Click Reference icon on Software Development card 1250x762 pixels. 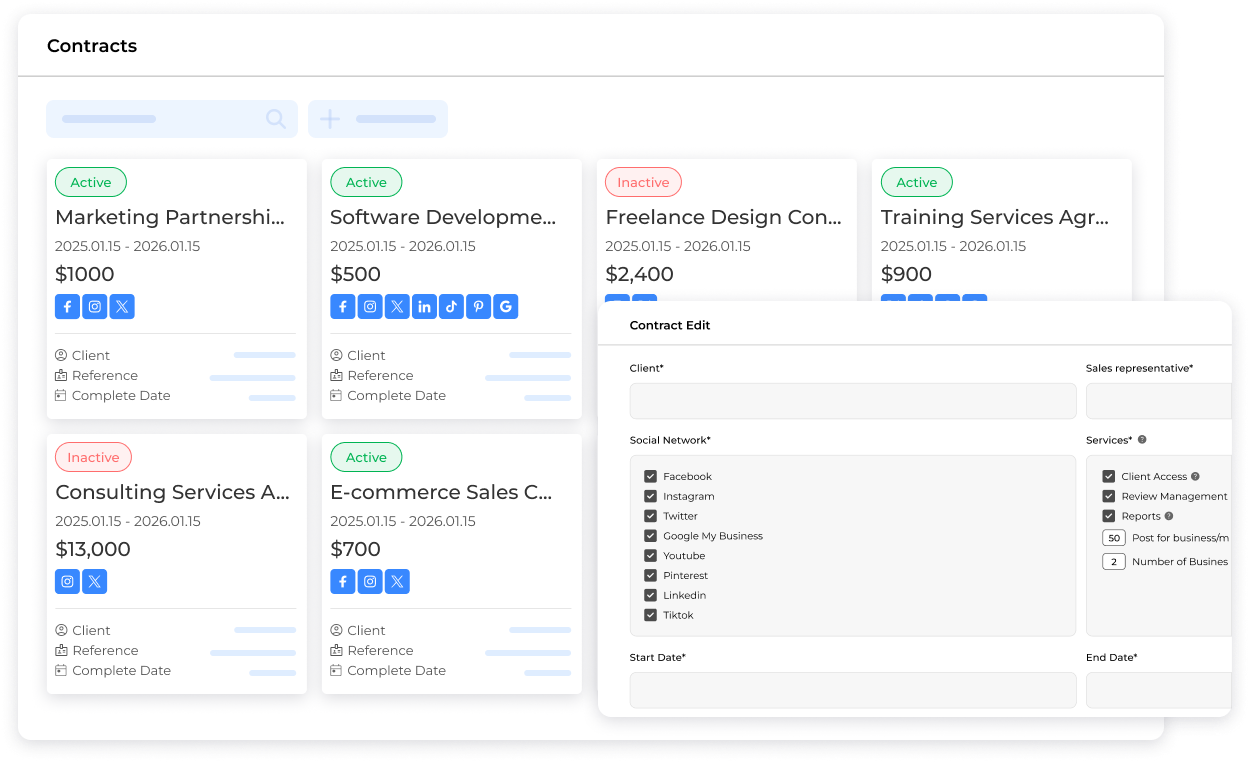point(336,375)
